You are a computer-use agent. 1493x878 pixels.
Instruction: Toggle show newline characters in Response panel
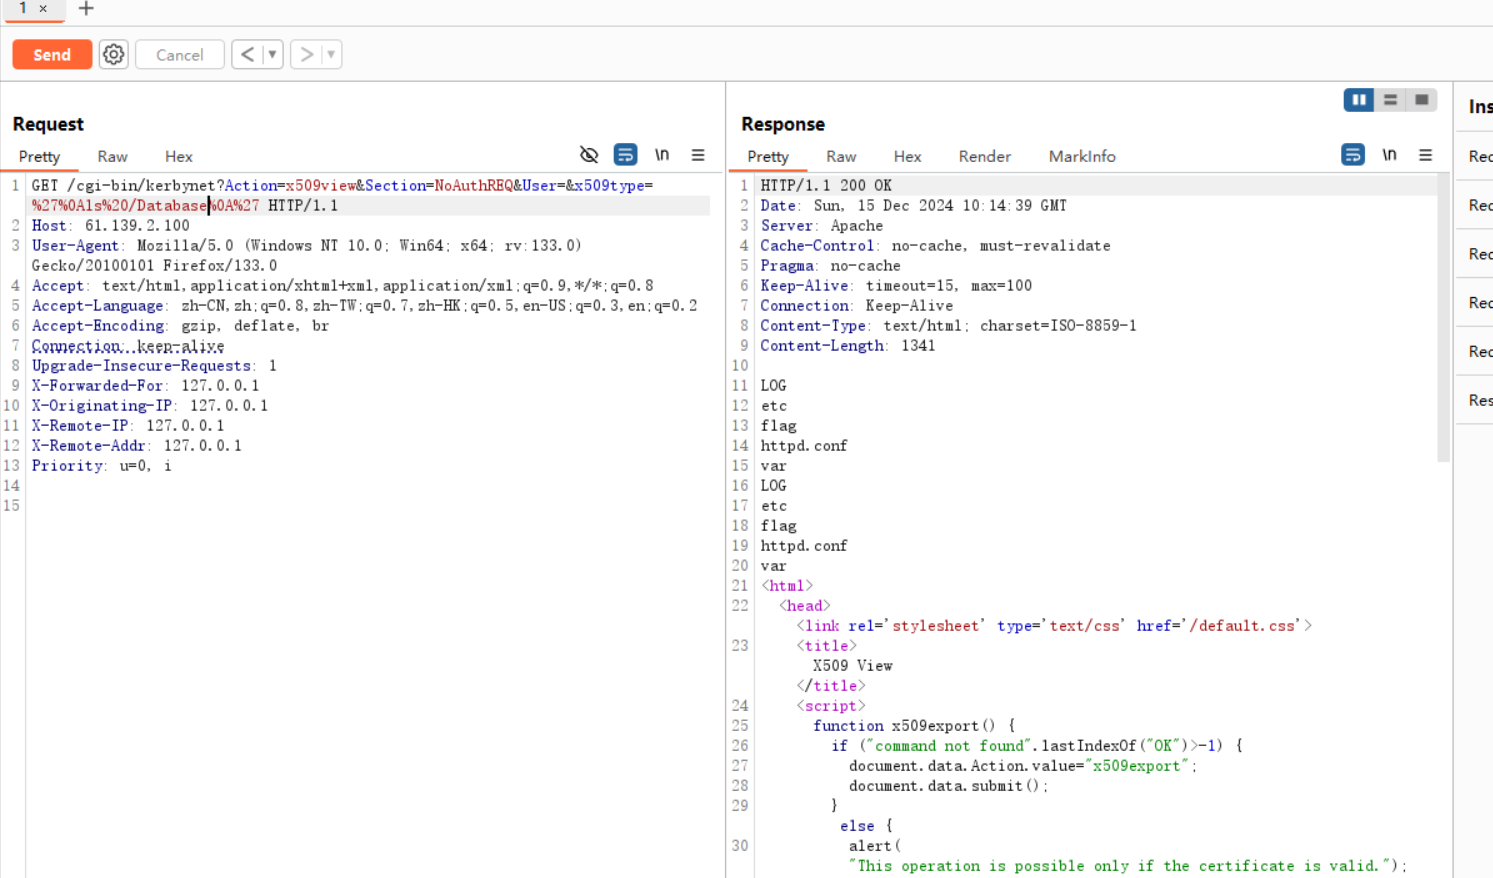coord(1390,155)
